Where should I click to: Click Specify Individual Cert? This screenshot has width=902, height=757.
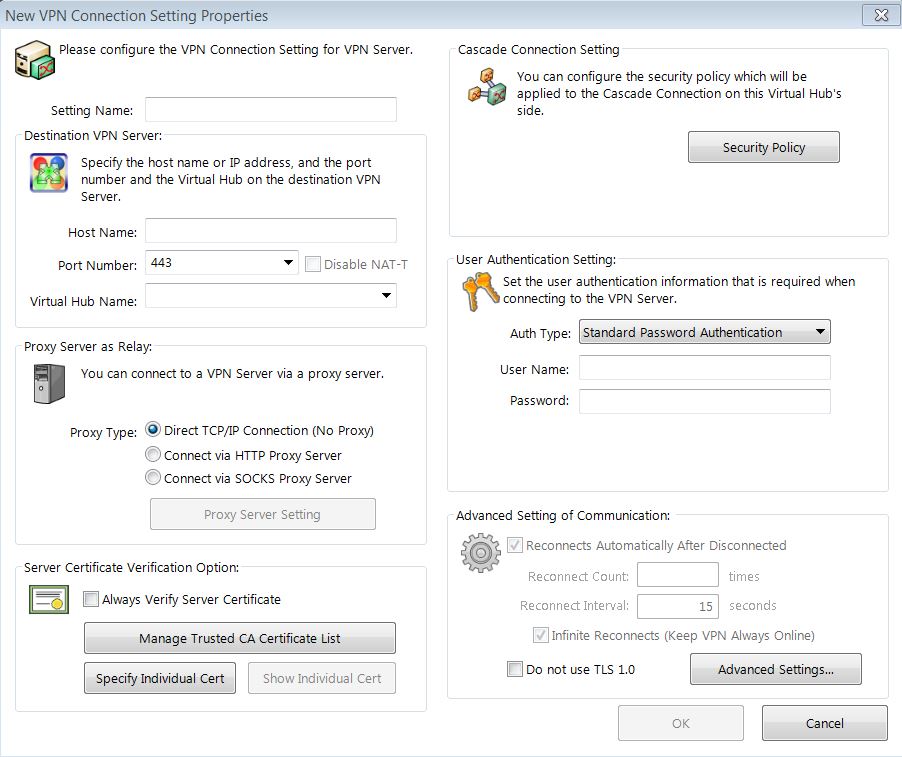click(159, 678)
